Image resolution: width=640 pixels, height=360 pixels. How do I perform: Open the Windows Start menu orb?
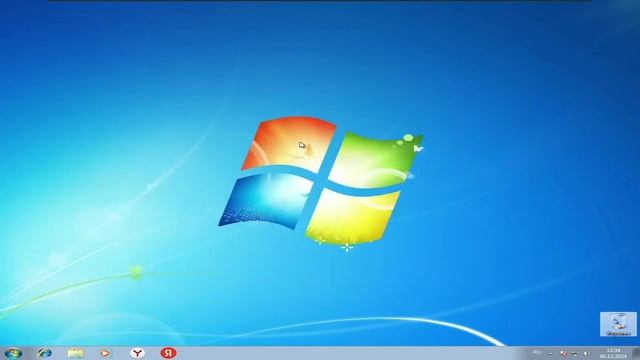(x=13, y=353)
